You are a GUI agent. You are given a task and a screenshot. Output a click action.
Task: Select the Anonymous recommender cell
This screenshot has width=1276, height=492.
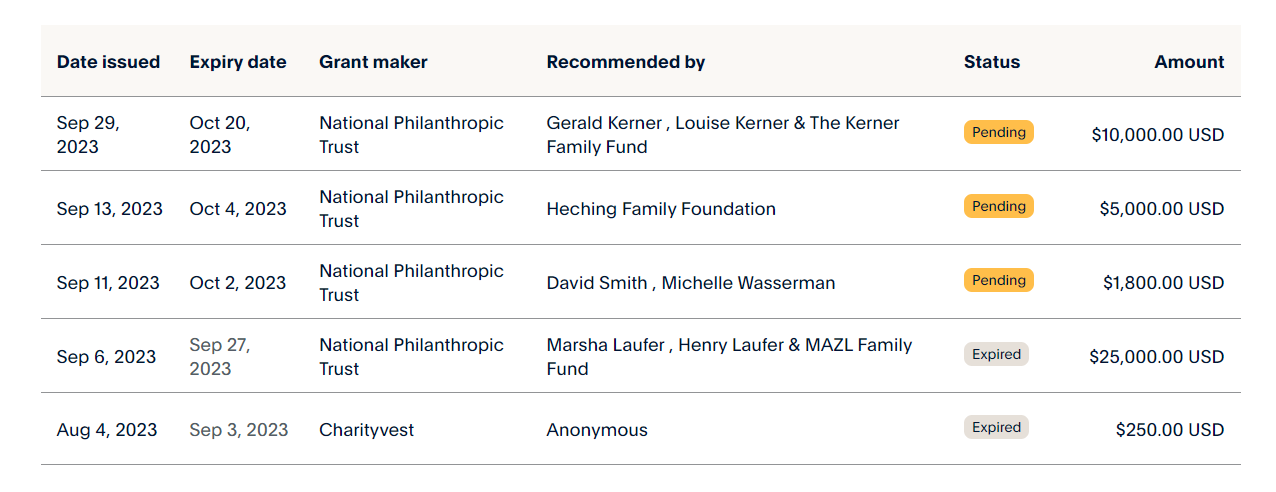point(597,430)
